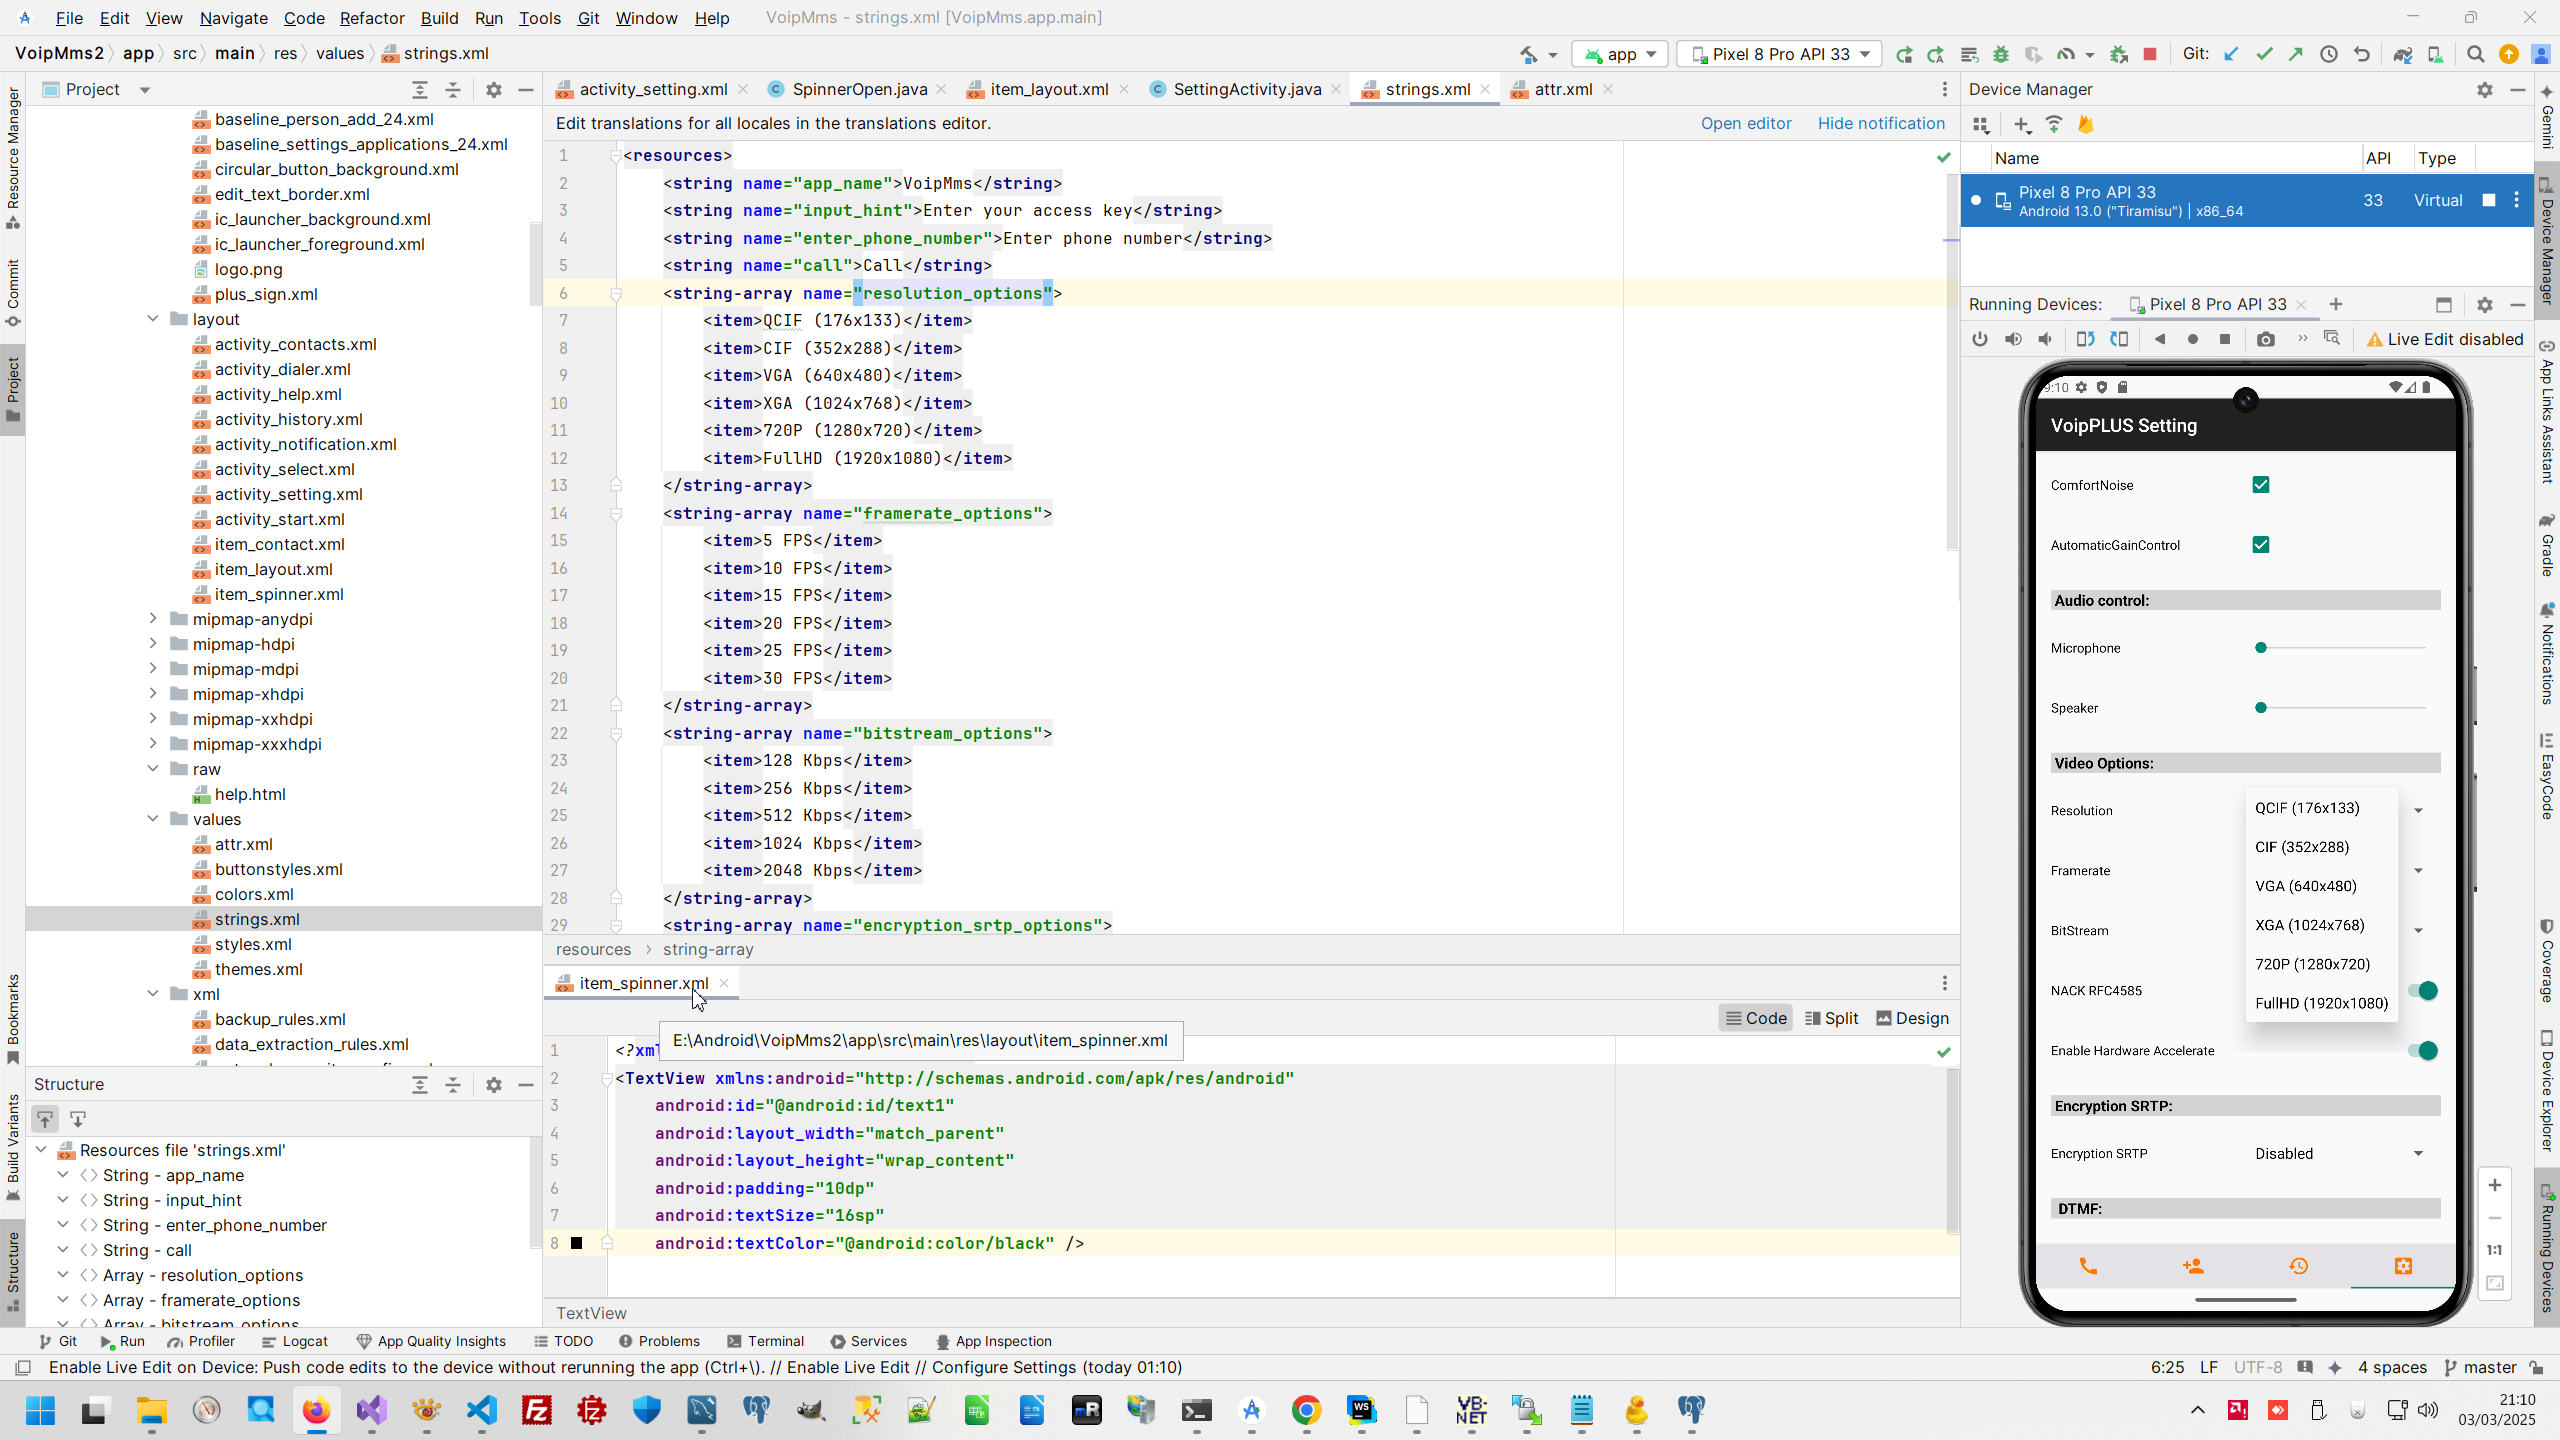Click the Git commit checkmark icon
This screenshot has height=1440, width=2560.
pyautogui.click(x=2264, y=54)
